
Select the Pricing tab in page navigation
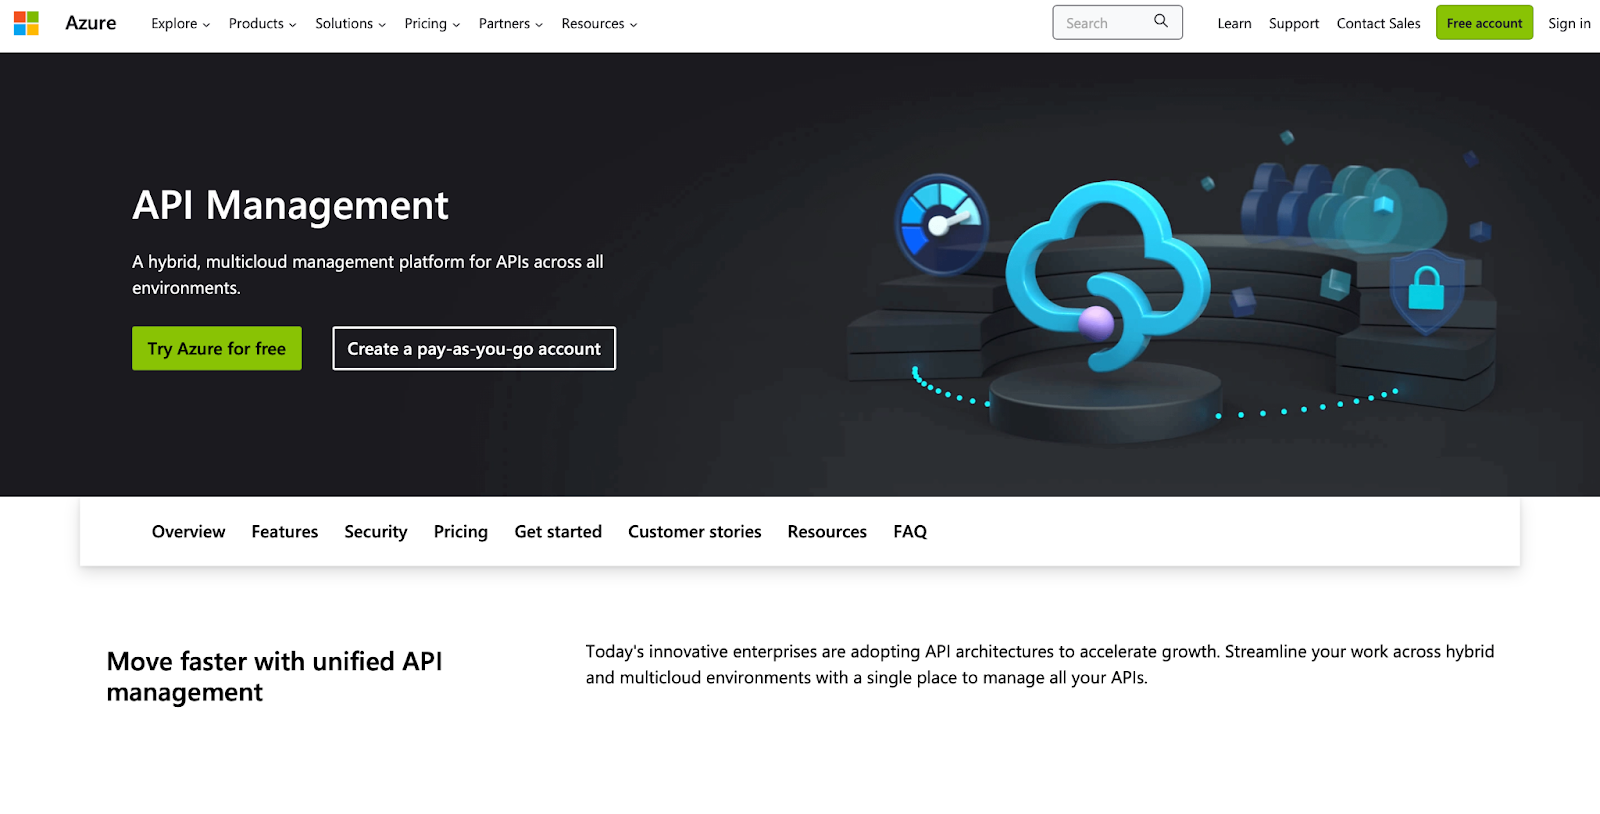point(461,532)
